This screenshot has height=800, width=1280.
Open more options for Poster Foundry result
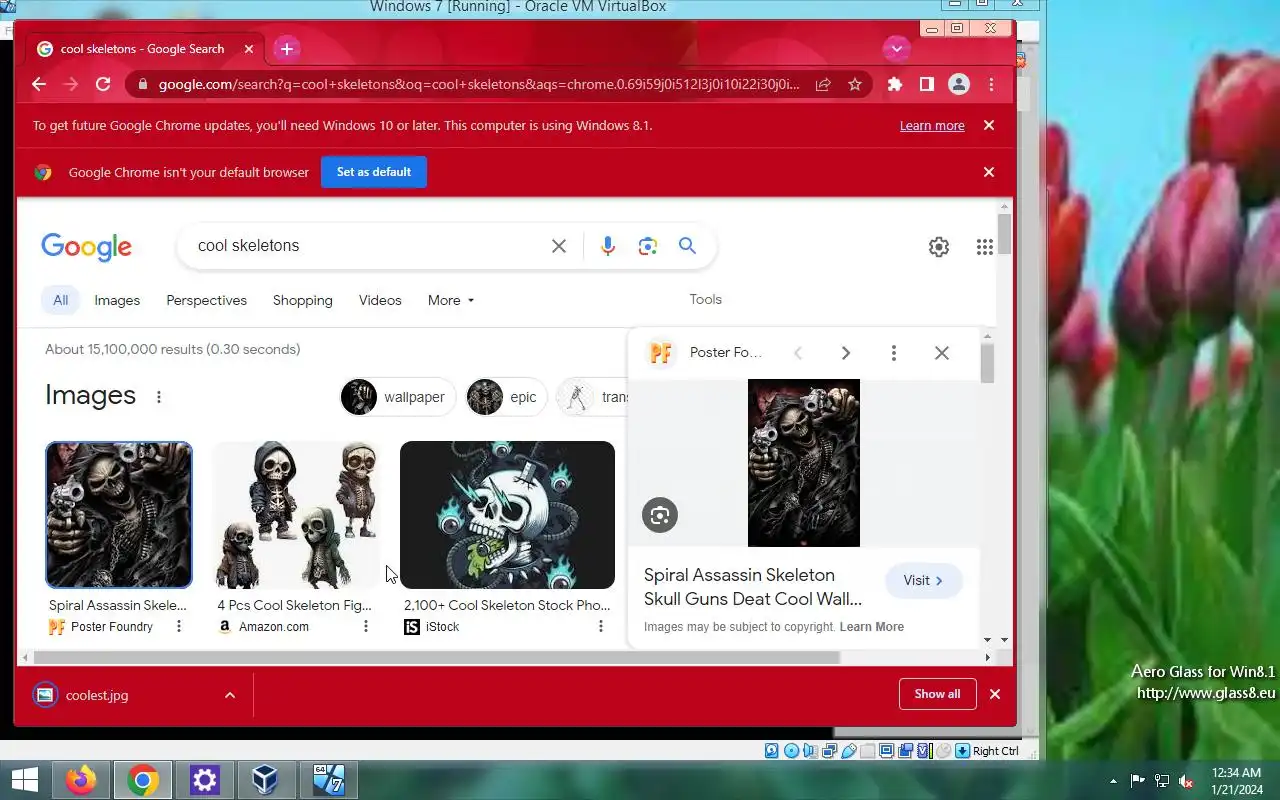(179, 627)
